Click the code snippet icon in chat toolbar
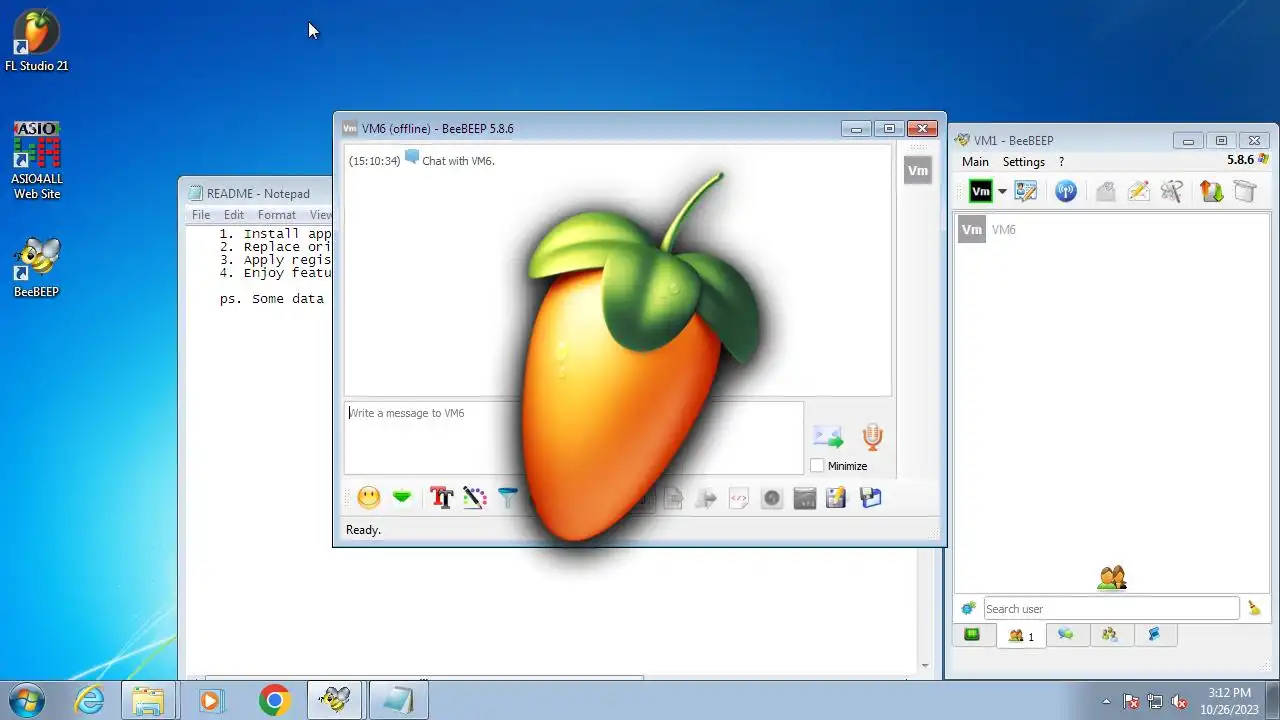Viewport: 1280px width, 720px height. tap(739, 498)
